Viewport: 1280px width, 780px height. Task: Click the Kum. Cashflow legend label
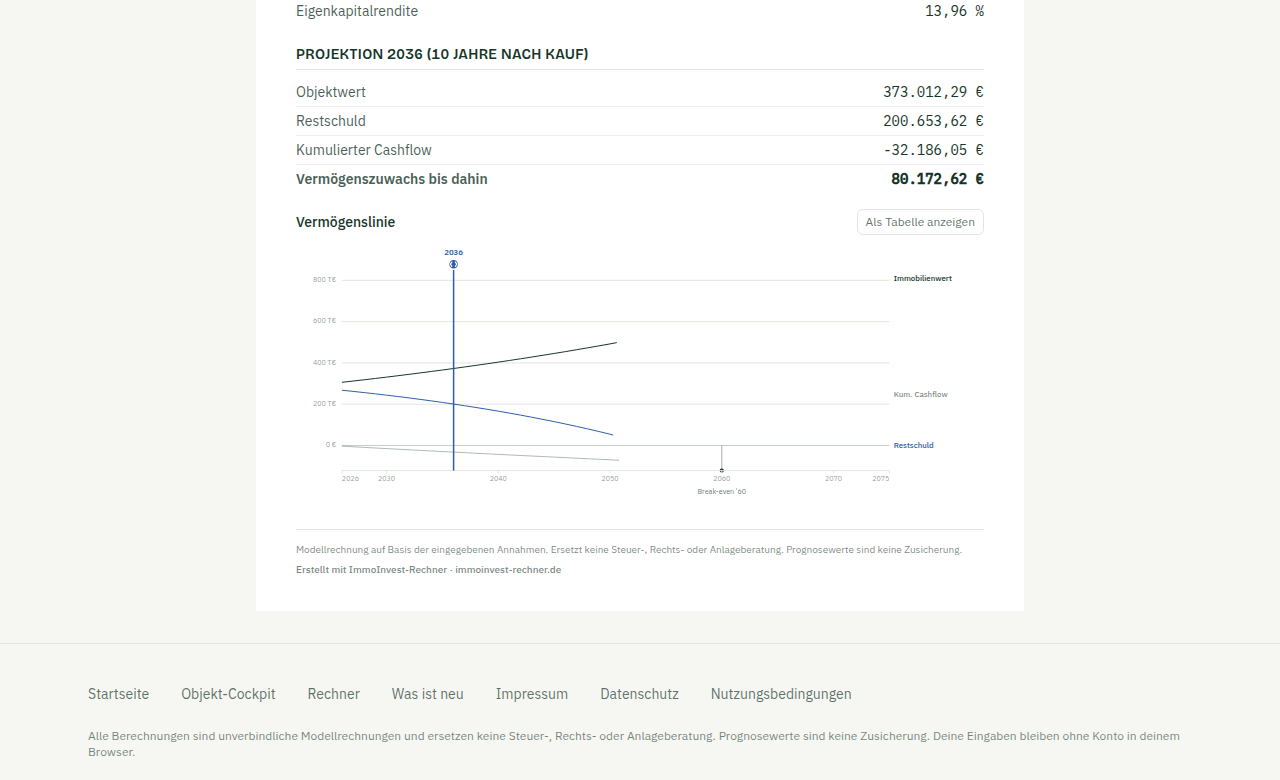point(921,395)
